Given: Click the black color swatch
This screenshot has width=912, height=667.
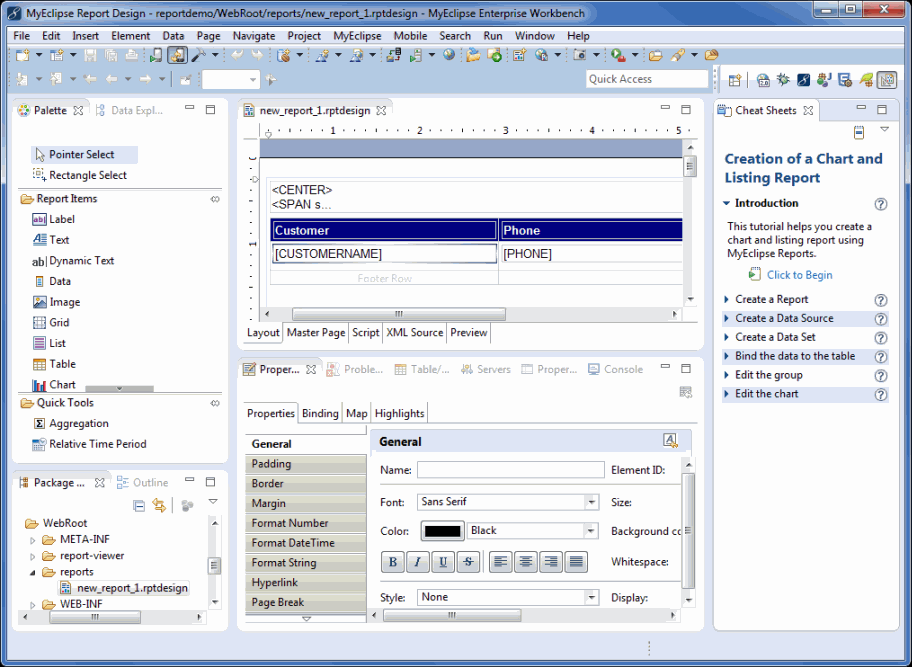Looking at the screenshot, I should (442, 531).
